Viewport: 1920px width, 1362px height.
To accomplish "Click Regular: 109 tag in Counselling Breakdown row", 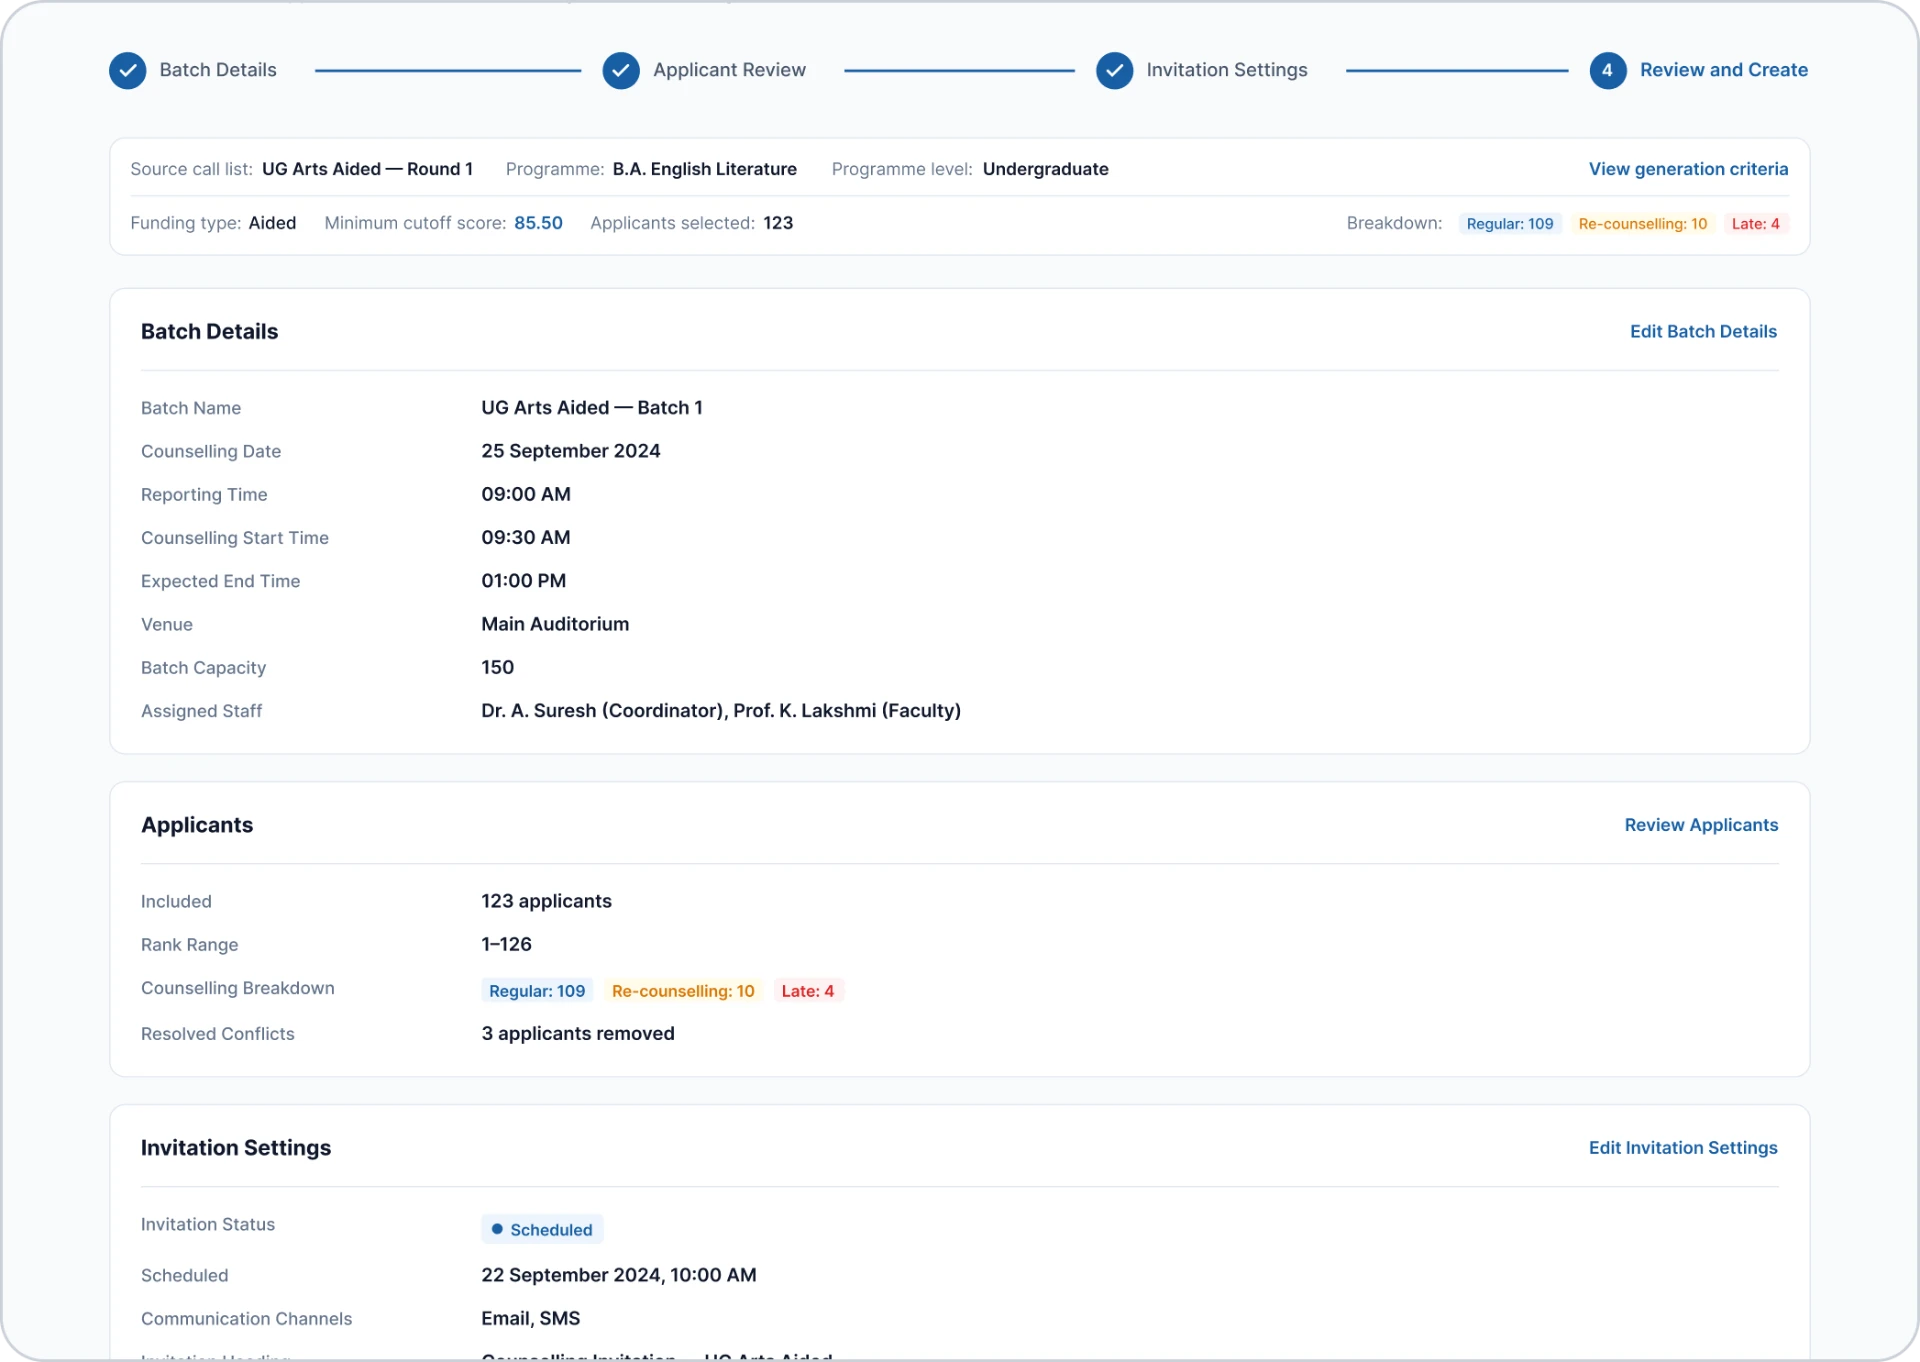I will (x=537, y=991).
